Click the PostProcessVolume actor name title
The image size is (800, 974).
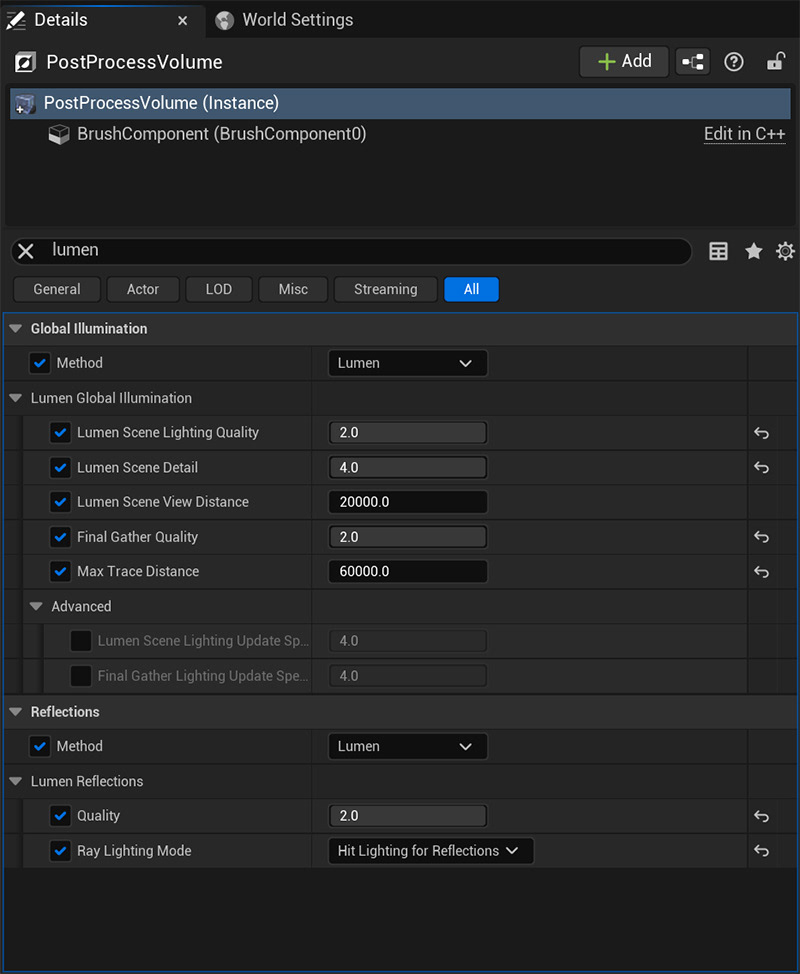(x=134, y=62)
